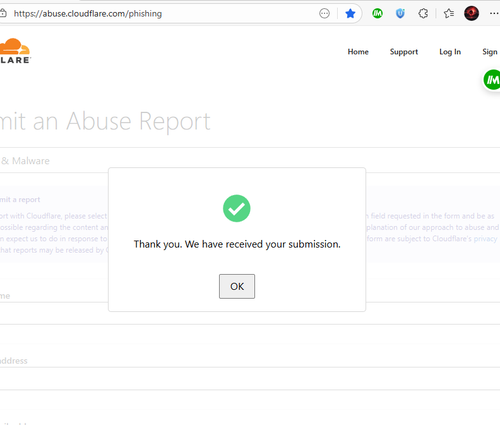Click the Cloudflare logo
The height and width of the screenshot is (425, 500).
point(15,51)
